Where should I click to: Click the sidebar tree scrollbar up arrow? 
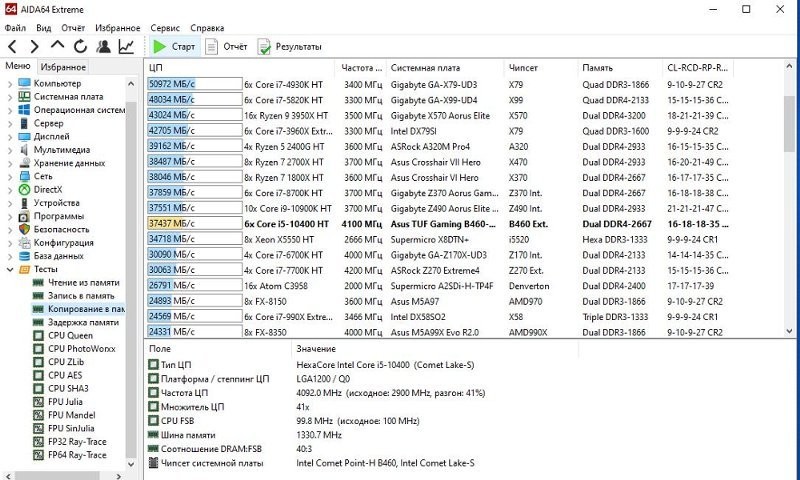[x=131, y=84]
